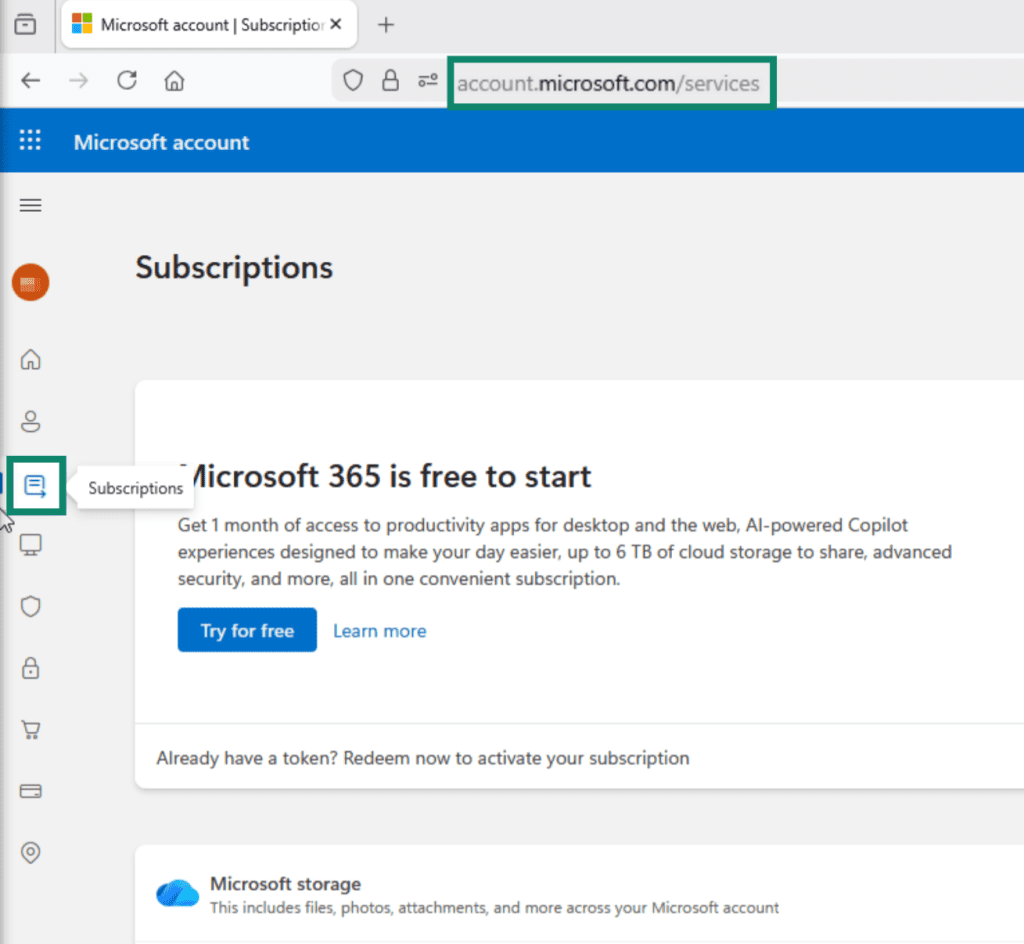Click the storage description 'This includes files, photos'
This screenshot has width=1024, height=944.
[494, 908]
